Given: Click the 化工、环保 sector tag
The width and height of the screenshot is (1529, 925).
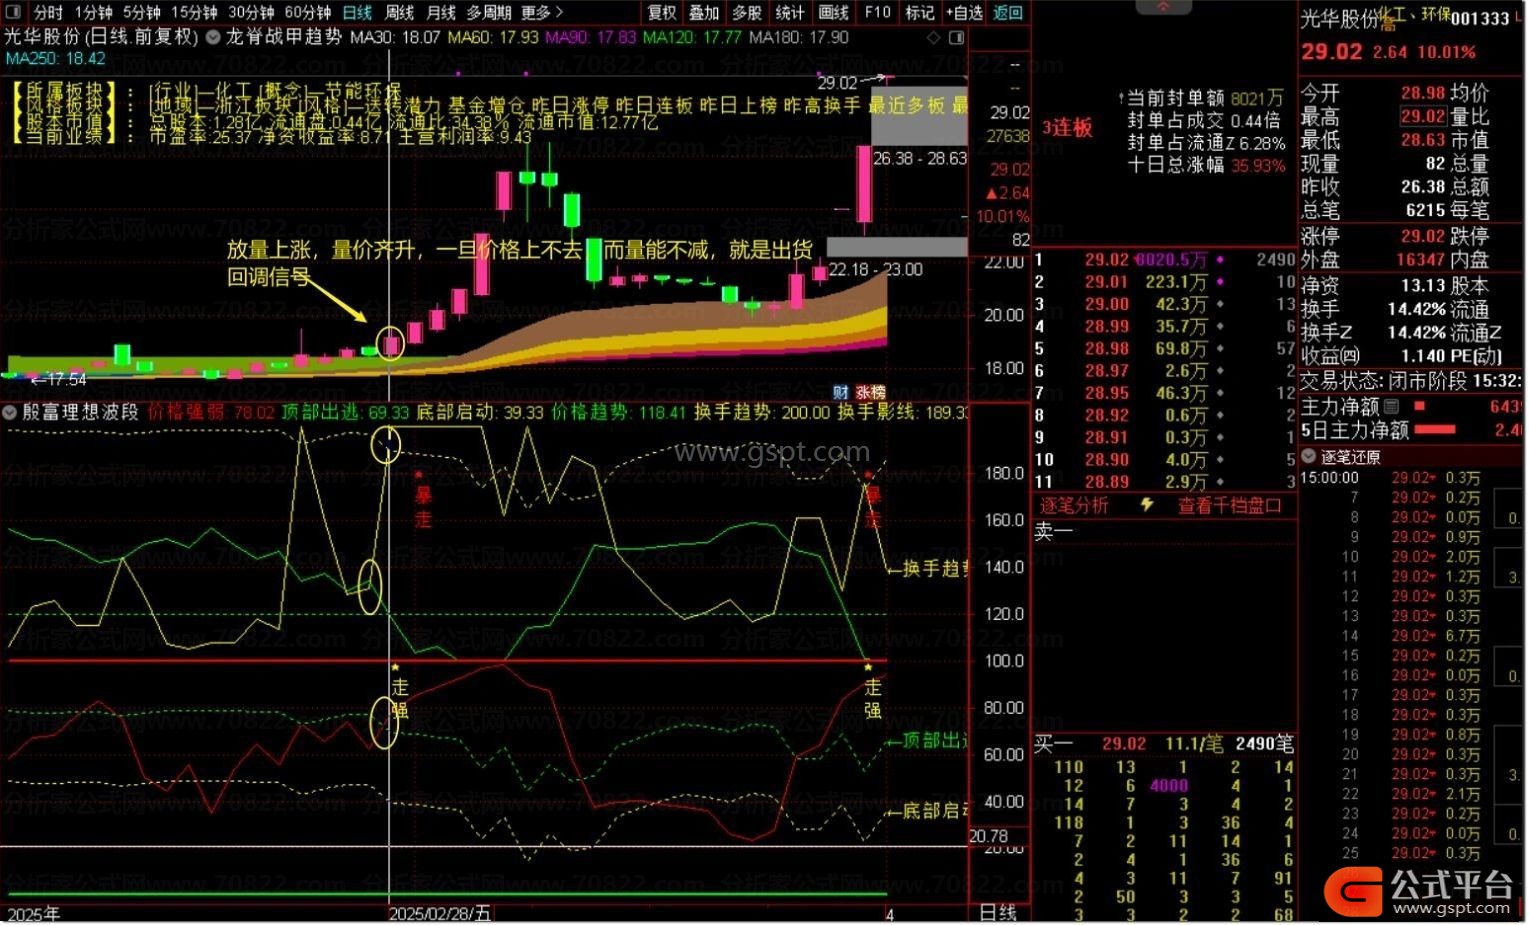Looking at the screenshot, I should [x=1413, y=15].
